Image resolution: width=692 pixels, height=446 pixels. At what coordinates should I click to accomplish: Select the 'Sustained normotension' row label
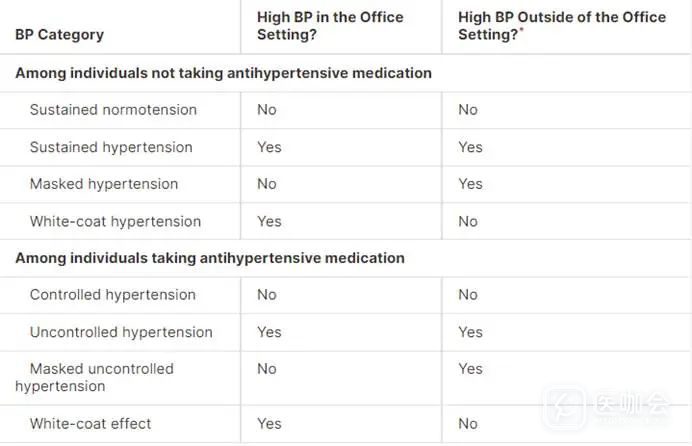[x=113, y=110]
